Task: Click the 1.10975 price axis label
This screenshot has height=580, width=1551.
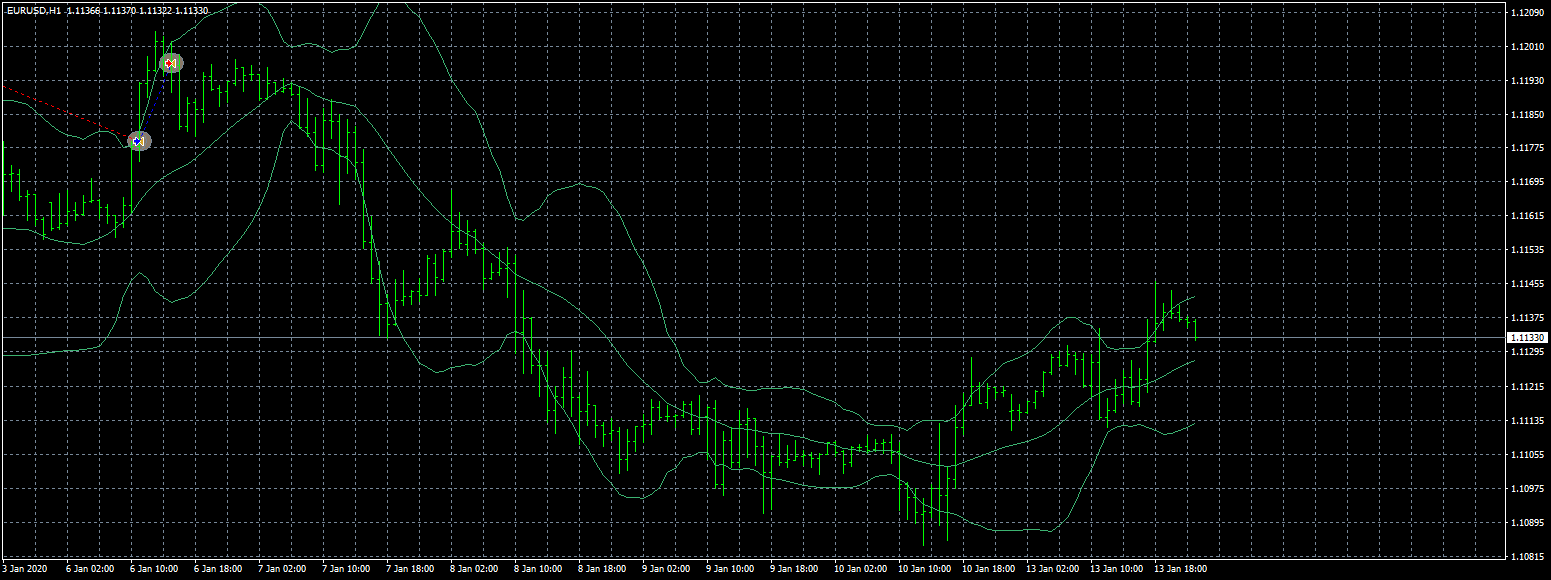Action: (1528, 489)
